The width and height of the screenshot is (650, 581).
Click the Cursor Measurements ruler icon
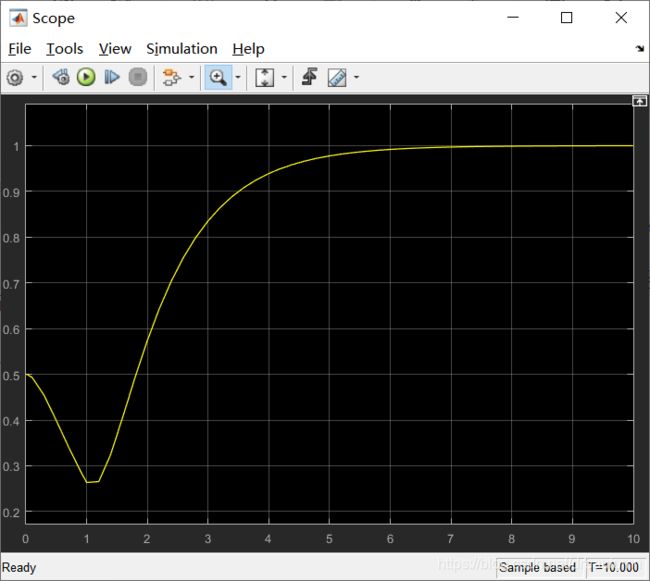pyautogui.click(x=337, y=77)
